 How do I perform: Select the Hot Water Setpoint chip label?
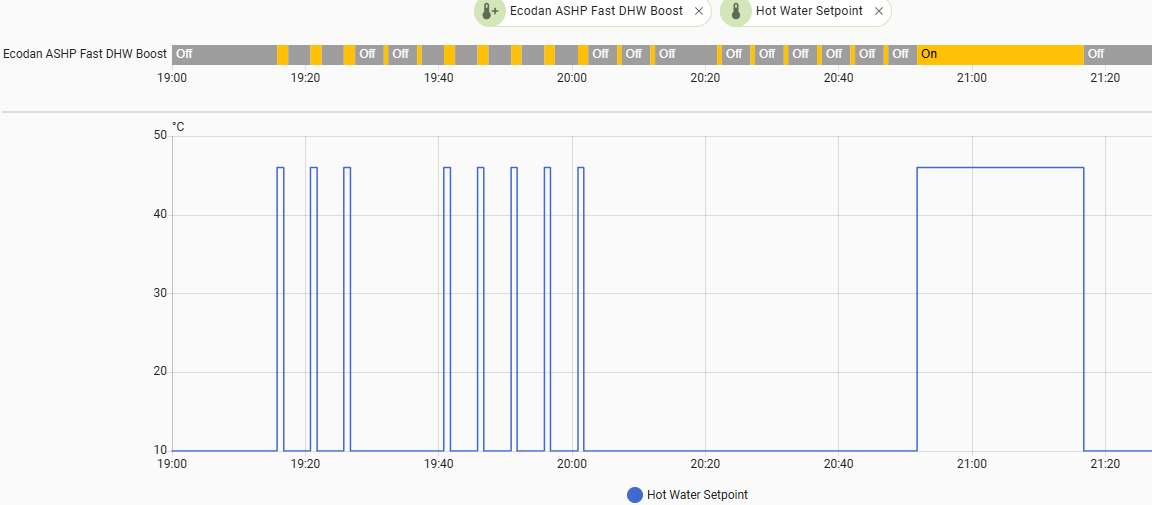point(809,11)
